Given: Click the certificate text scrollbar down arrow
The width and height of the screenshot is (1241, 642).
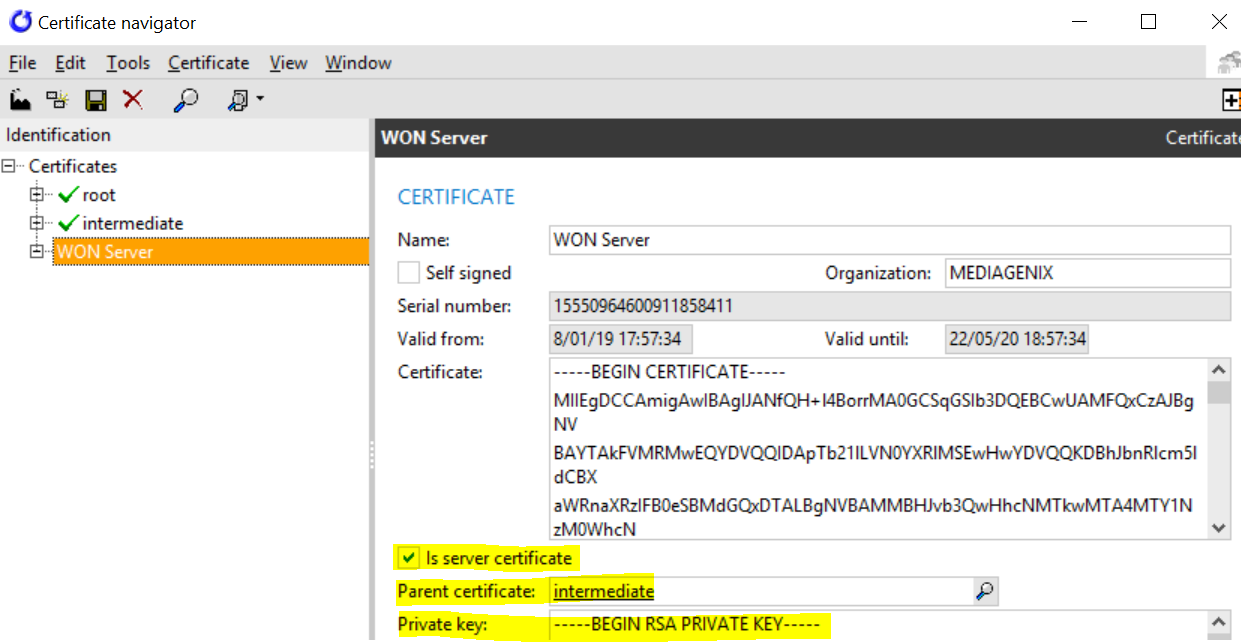Looking at the screenshot, I should (x=1218, y=528).
